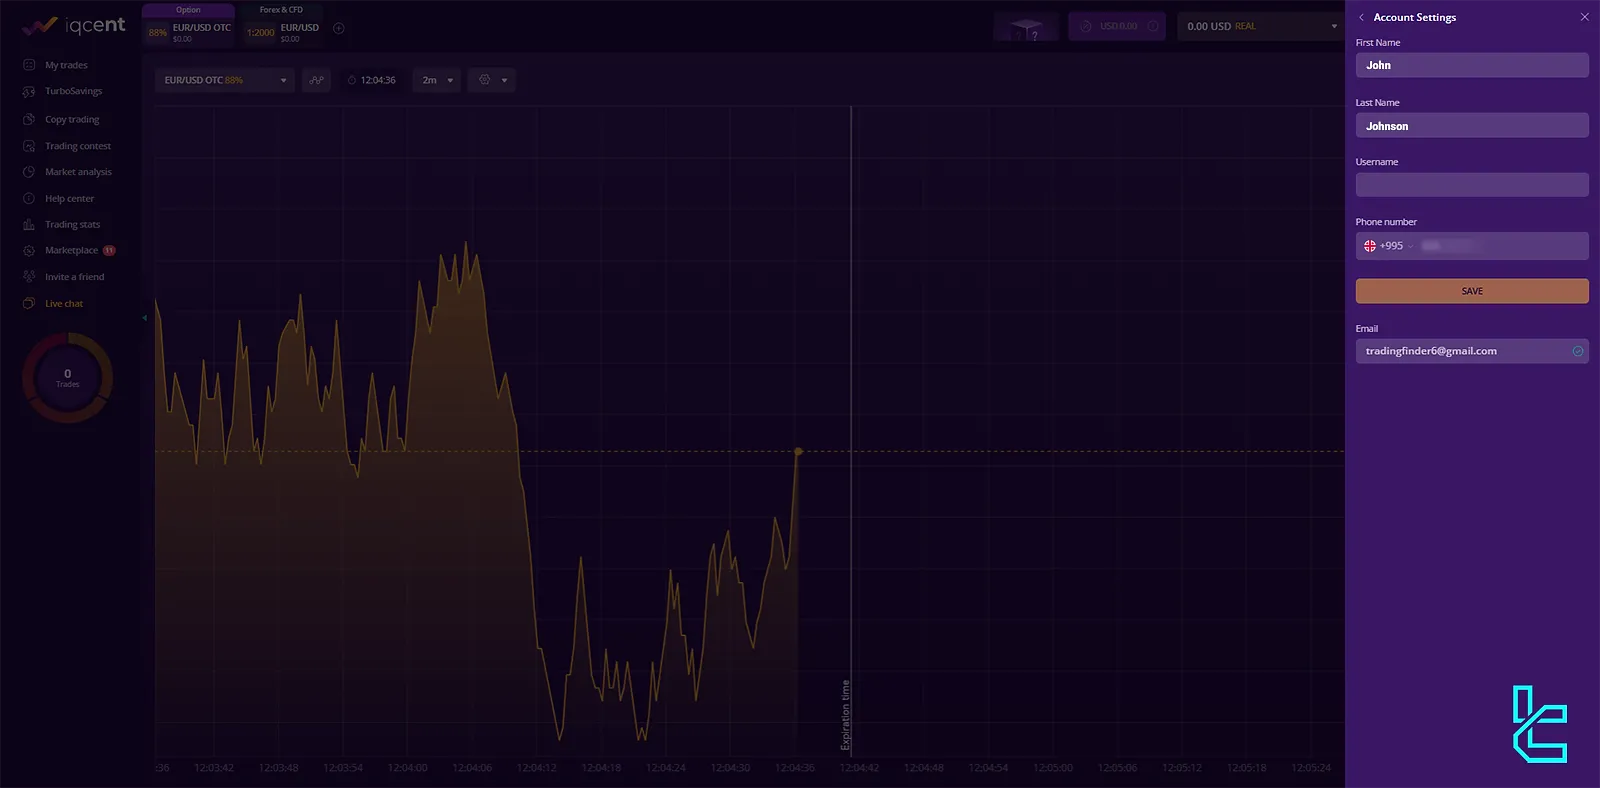Open Help center link
Viewport: 1600px width, 788px height.
(x=69, y=198)
